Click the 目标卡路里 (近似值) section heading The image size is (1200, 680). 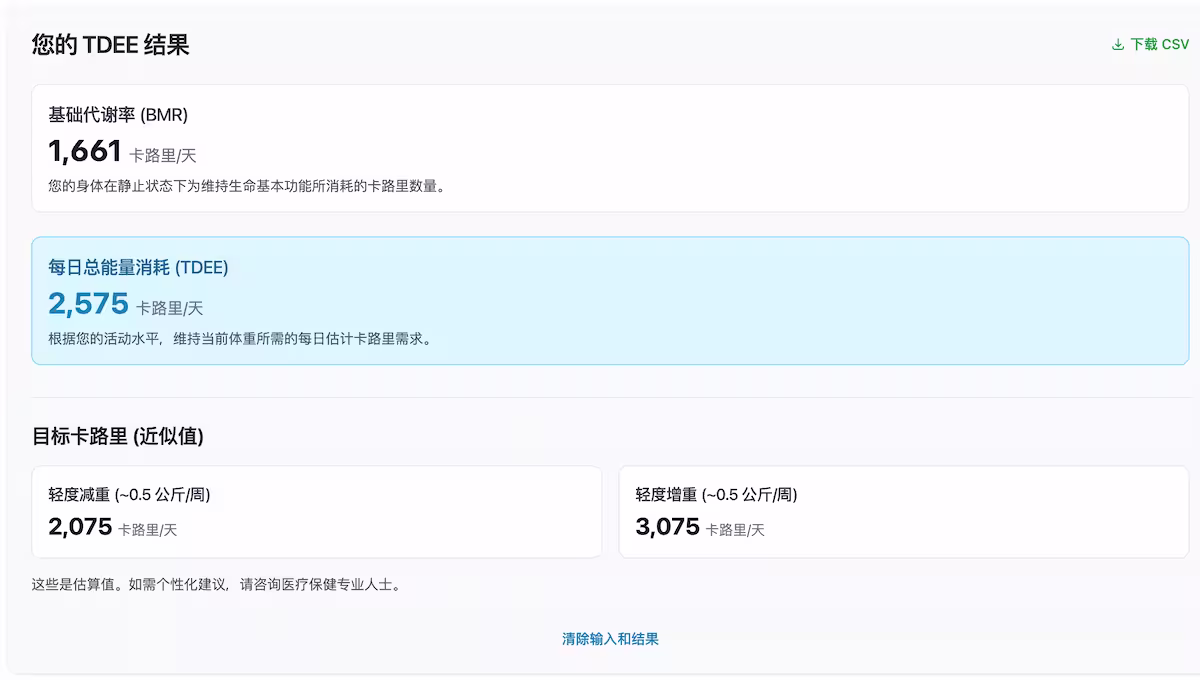click(x=118, y=436)
